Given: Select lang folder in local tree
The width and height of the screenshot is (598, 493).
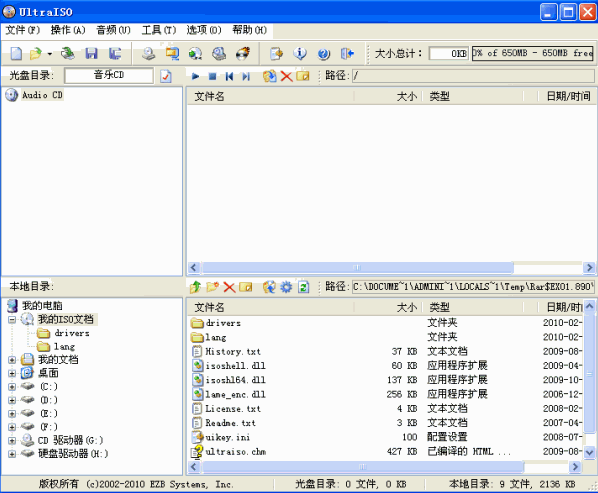Looking at the screenshot, I should coord(64,346).
